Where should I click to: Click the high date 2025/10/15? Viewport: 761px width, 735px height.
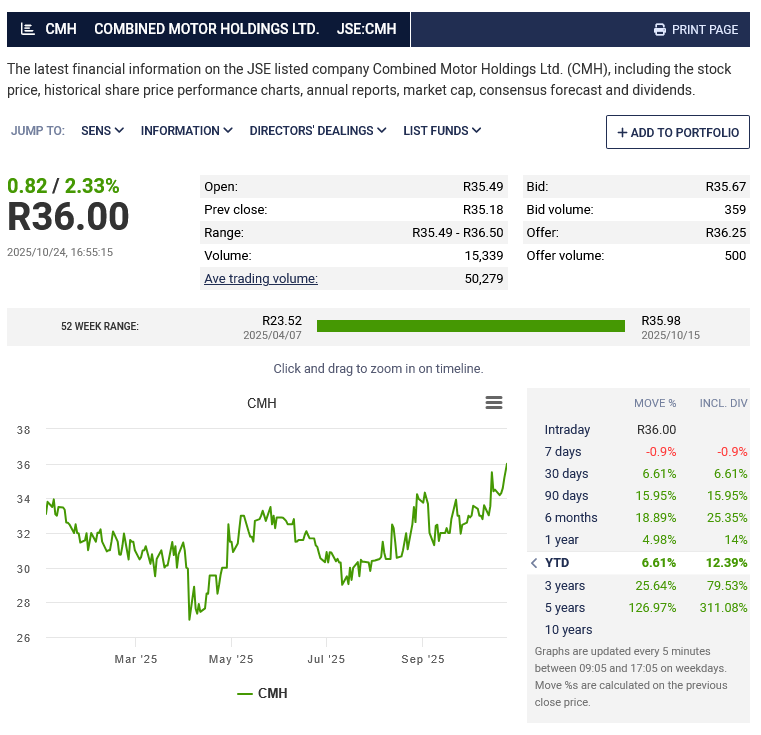click(671, 335)
